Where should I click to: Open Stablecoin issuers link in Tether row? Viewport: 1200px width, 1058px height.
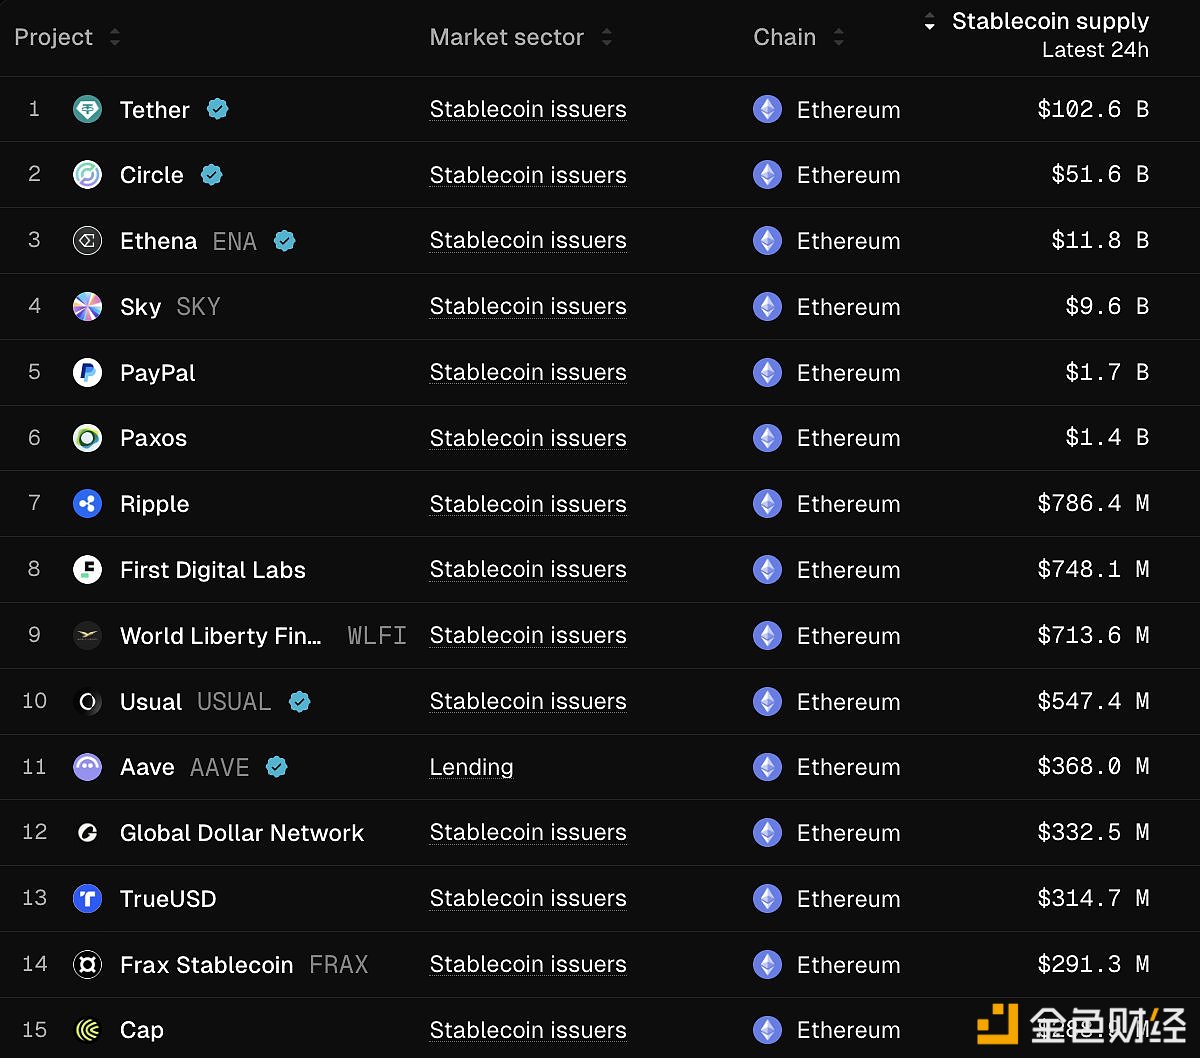coord(527,109)
